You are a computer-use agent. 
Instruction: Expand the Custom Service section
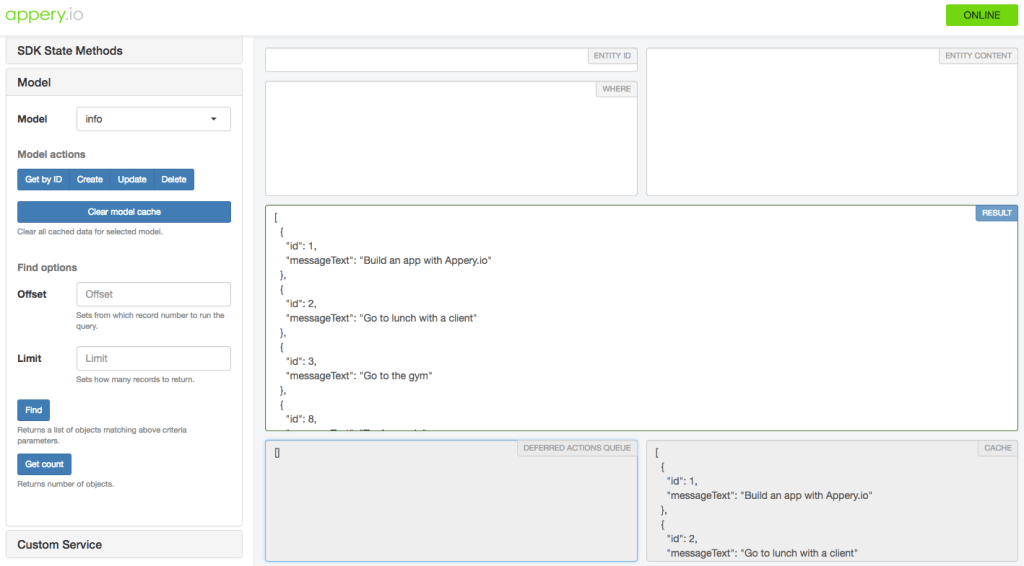point(124,544)
